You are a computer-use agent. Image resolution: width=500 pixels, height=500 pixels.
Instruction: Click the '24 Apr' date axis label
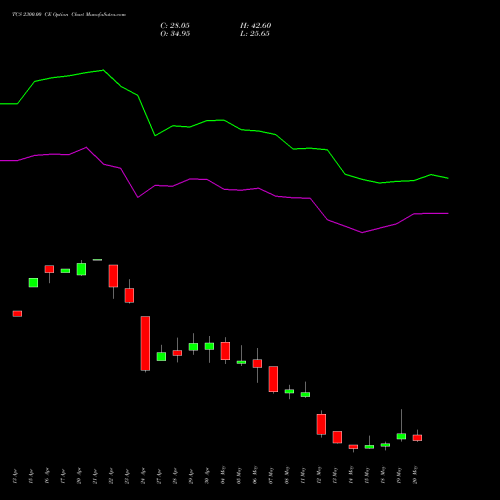pyautogui.click(x=143, y=476)
